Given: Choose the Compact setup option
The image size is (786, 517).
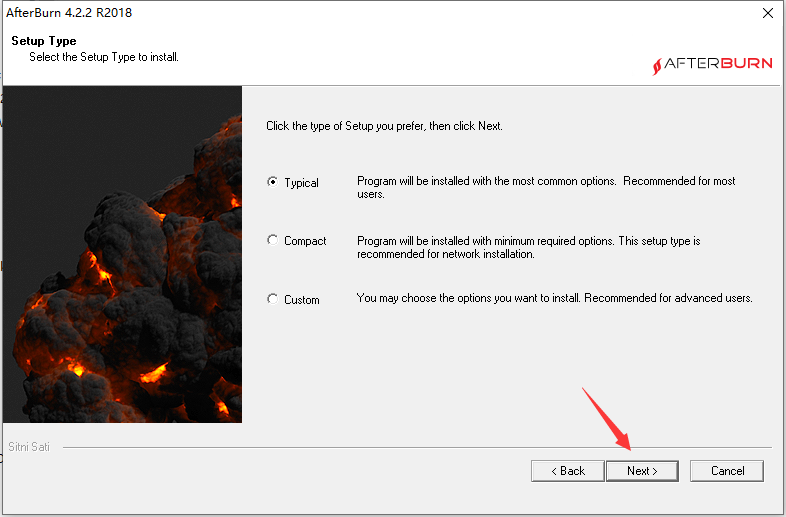Looking at the screenshot, I should 273,240.
